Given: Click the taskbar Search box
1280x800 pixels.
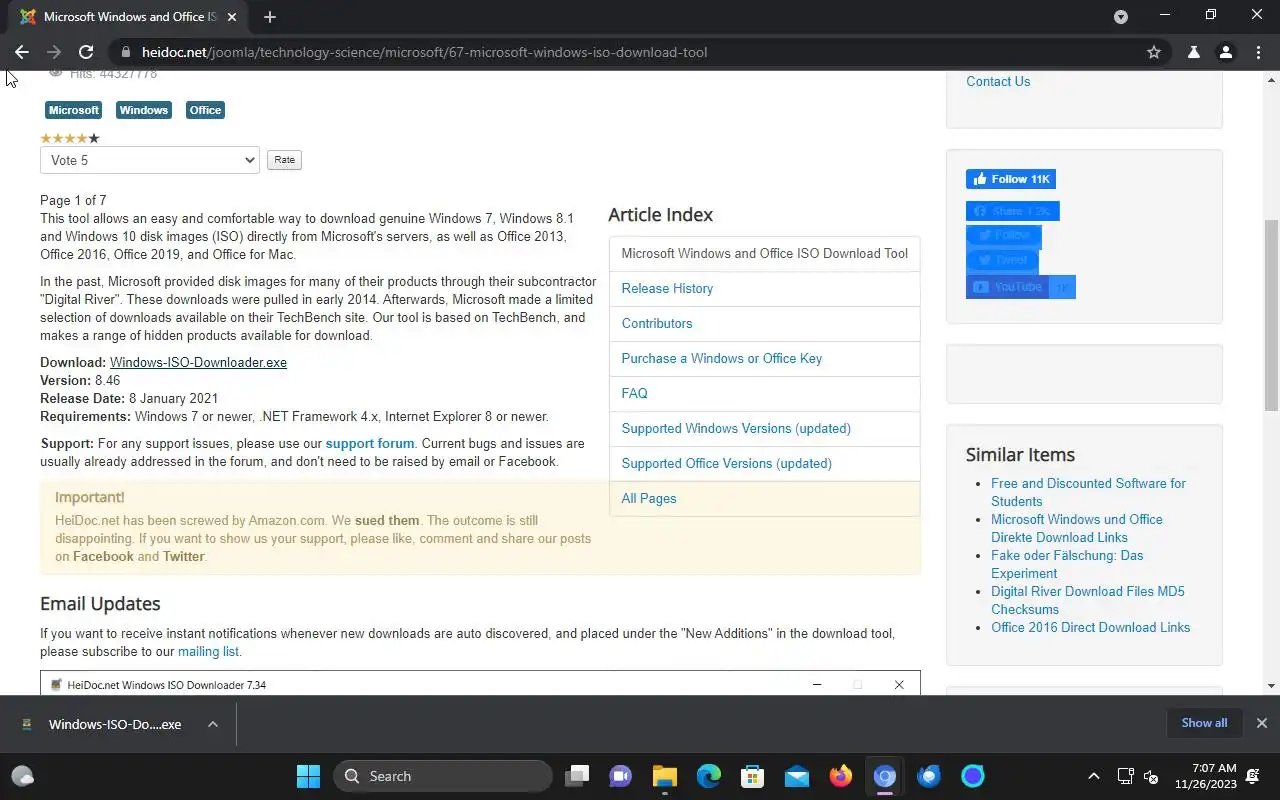Looking at the screenshot, I should [x=444, y=776].
